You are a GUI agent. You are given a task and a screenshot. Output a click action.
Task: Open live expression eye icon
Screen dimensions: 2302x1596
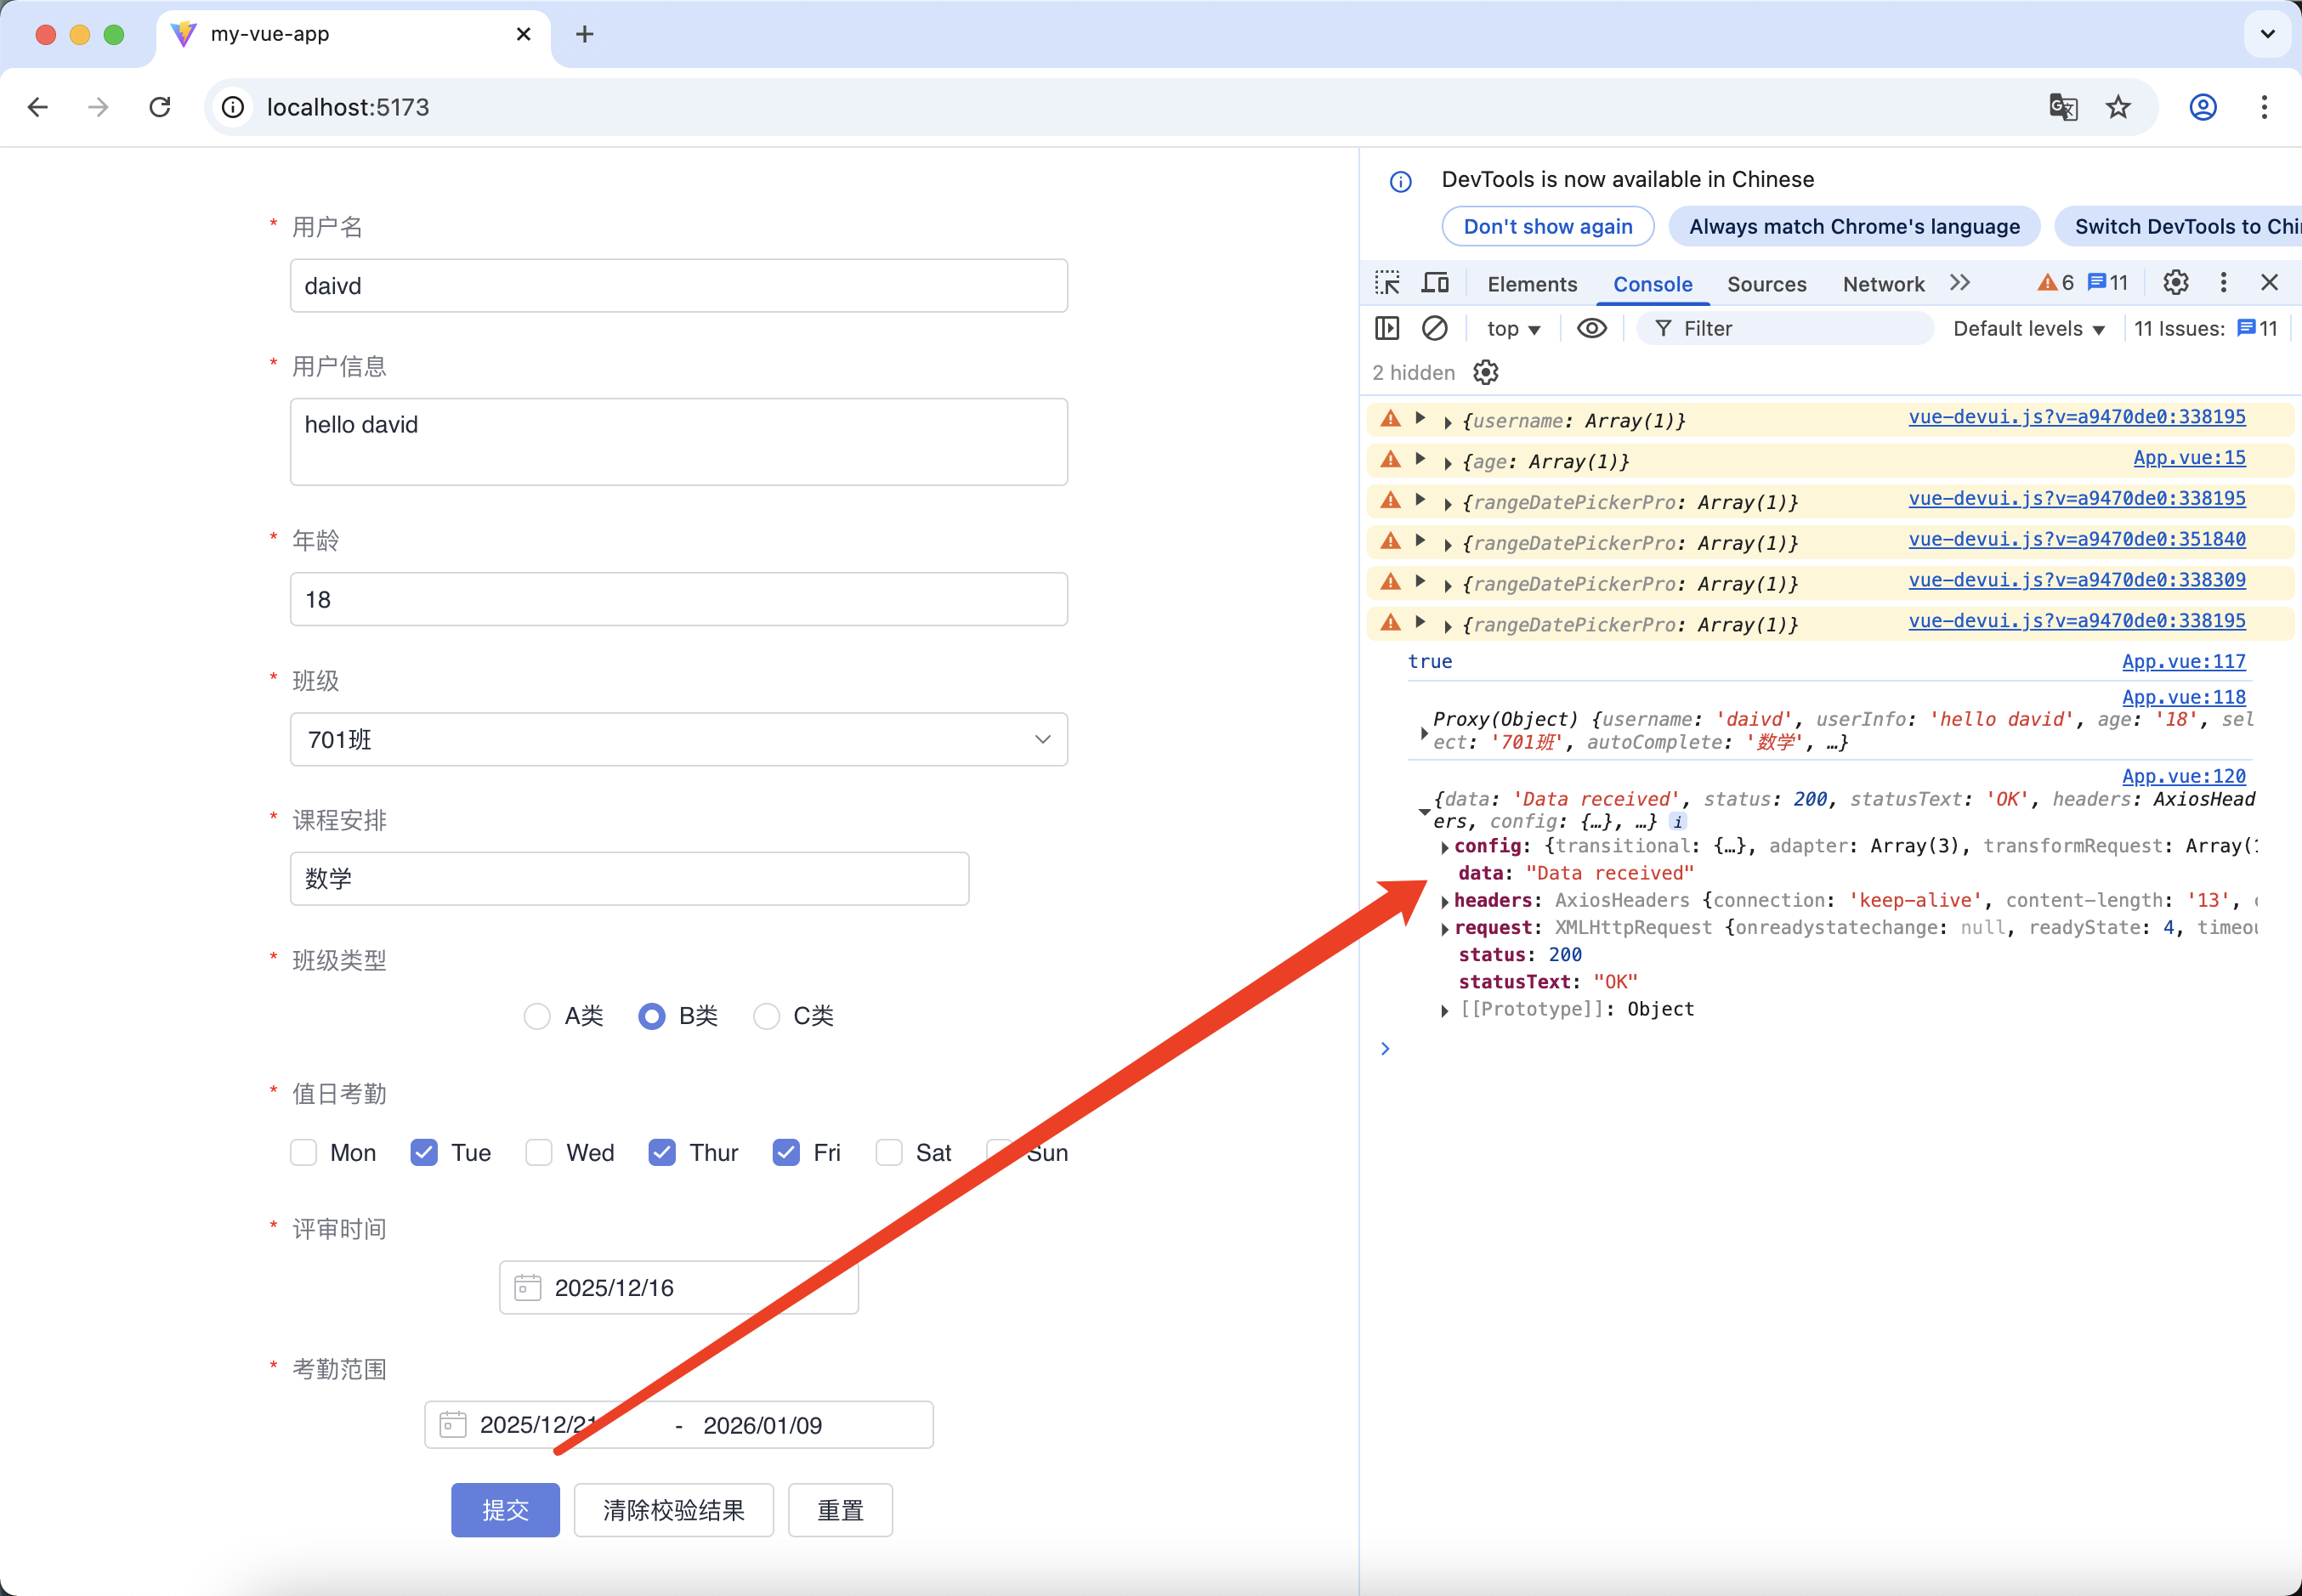pos(1591,328)
